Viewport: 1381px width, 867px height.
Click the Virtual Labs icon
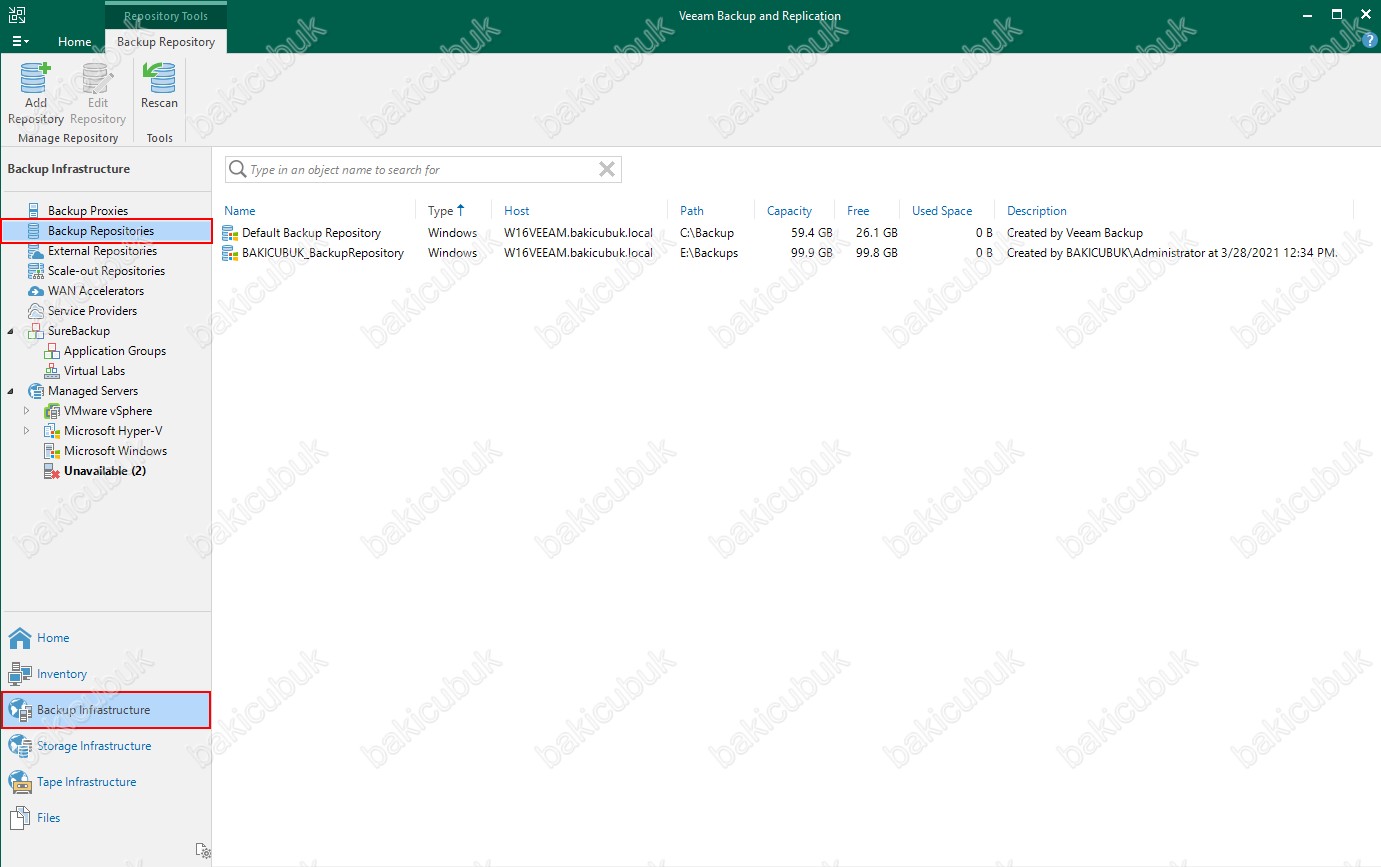coord(52,371)
